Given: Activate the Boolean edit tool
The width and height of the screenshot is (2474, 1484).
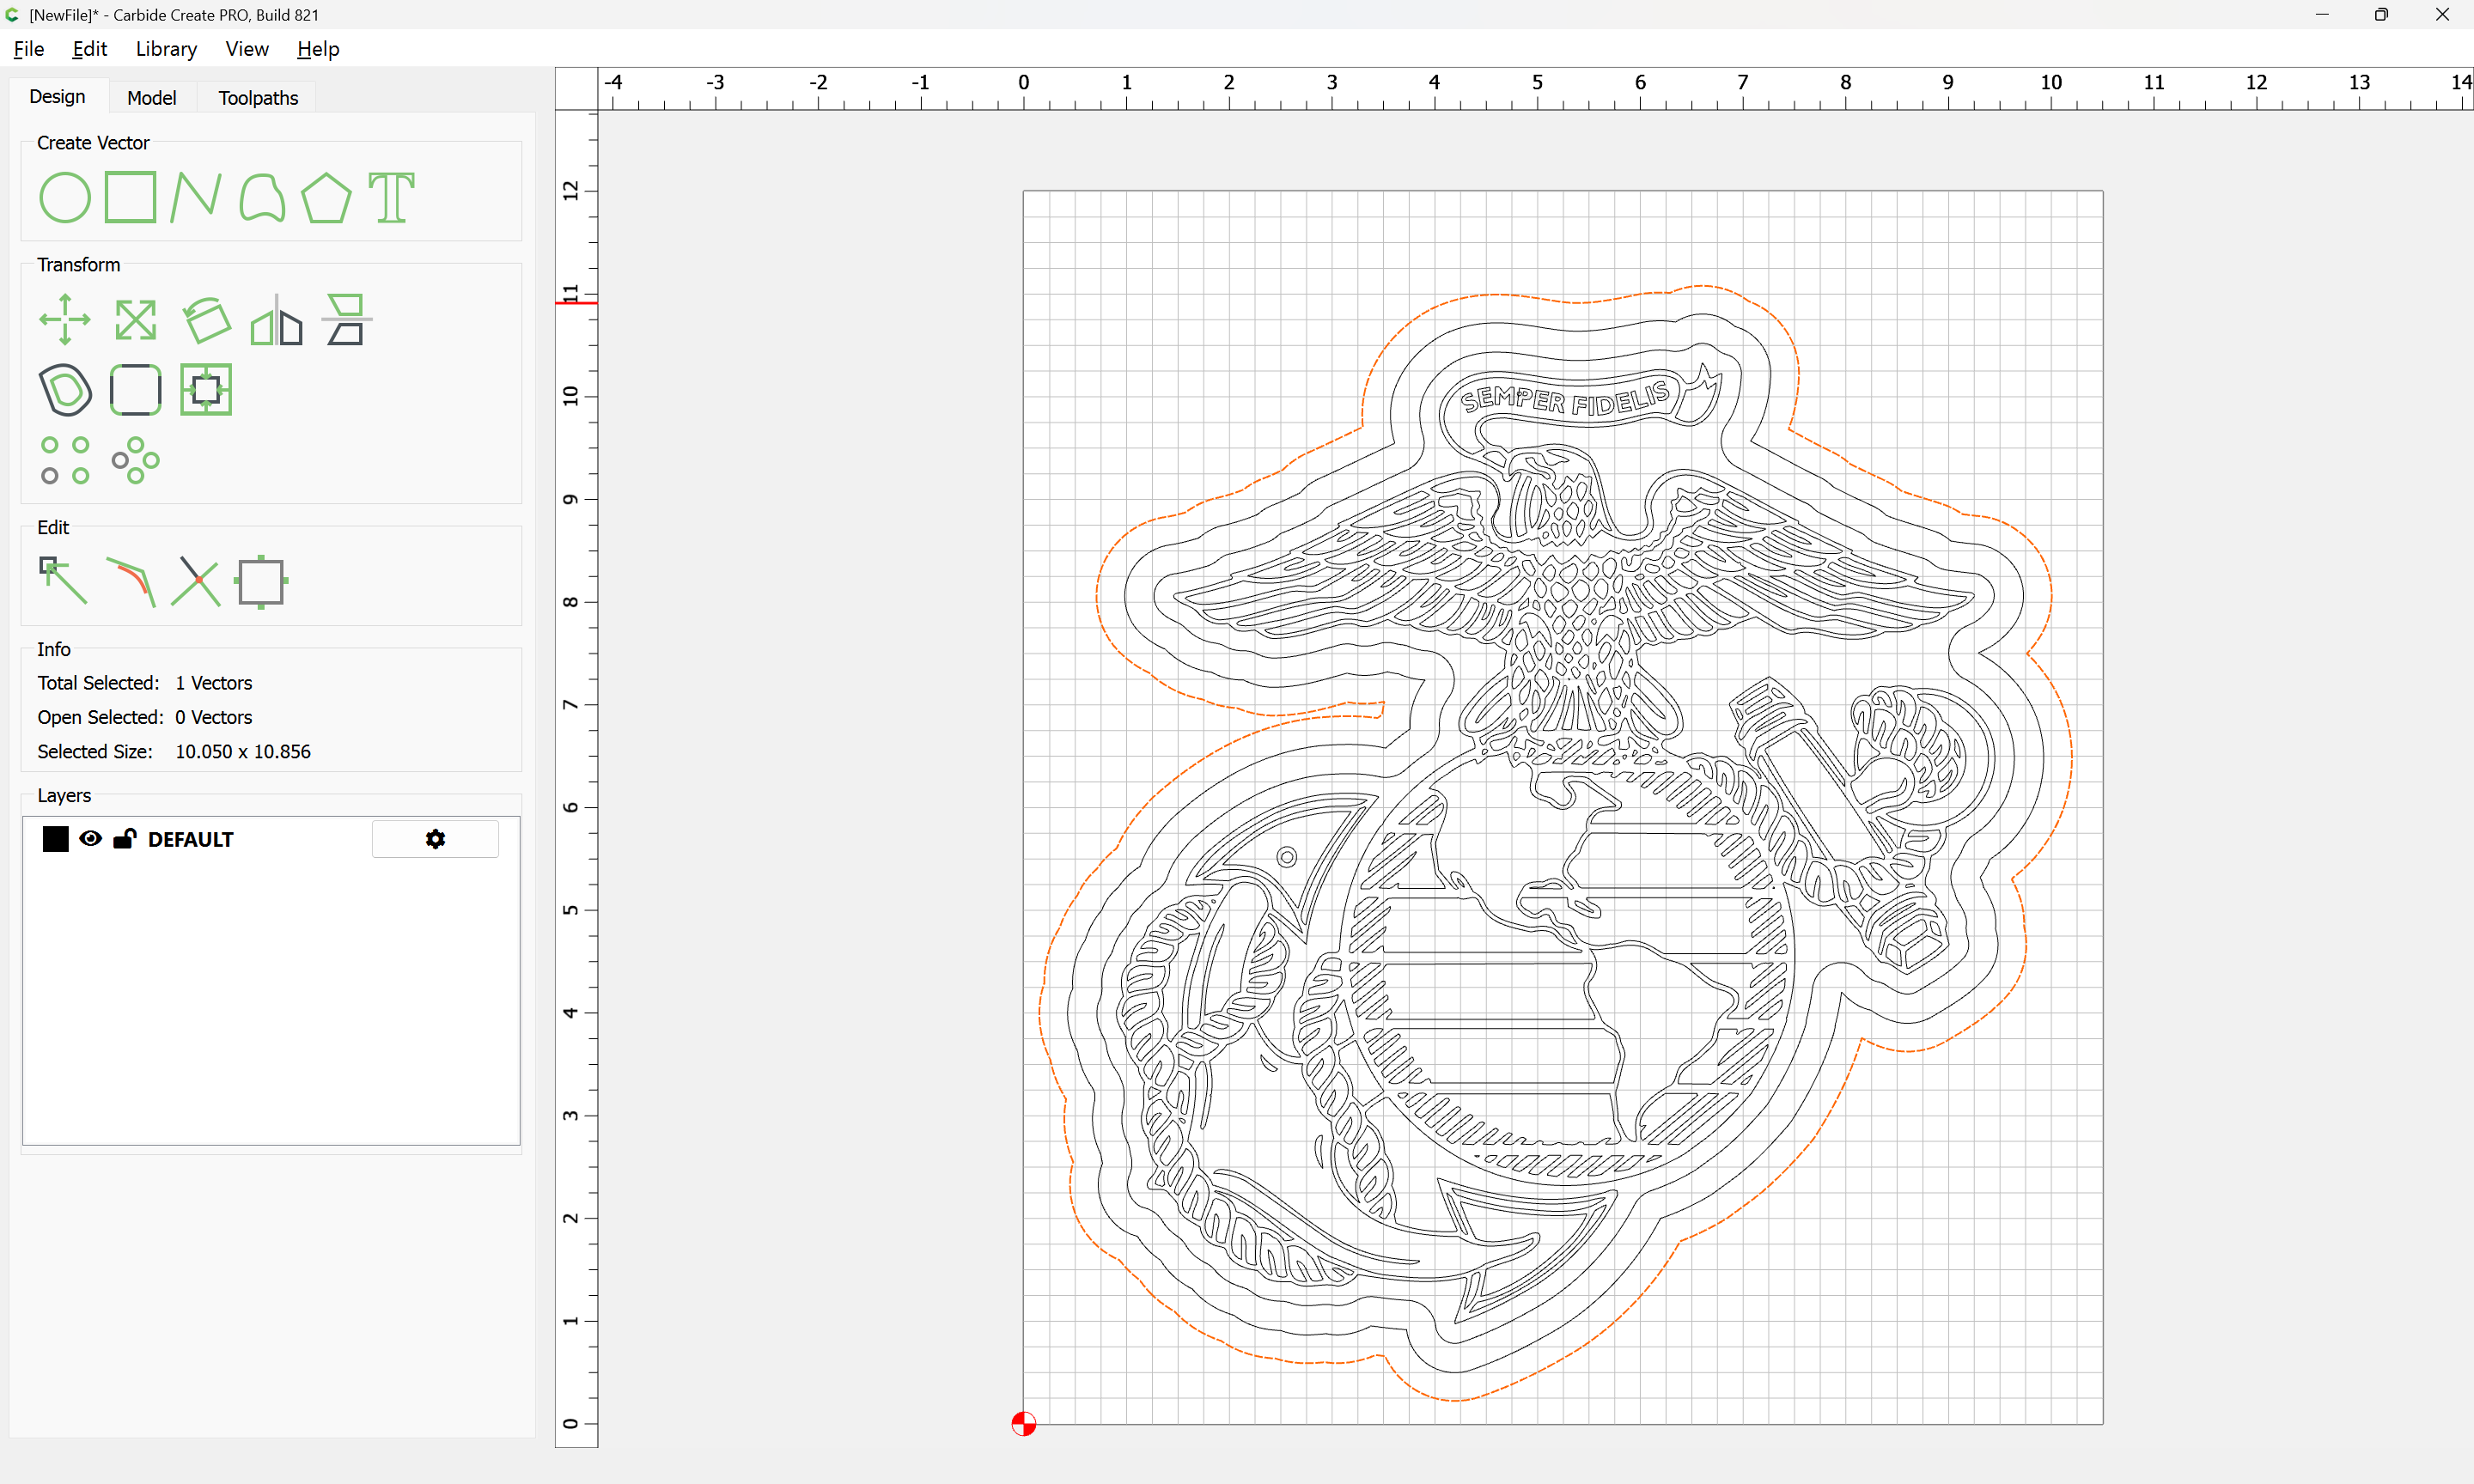Looking at the screenshot, I should (x=262, y=581).
